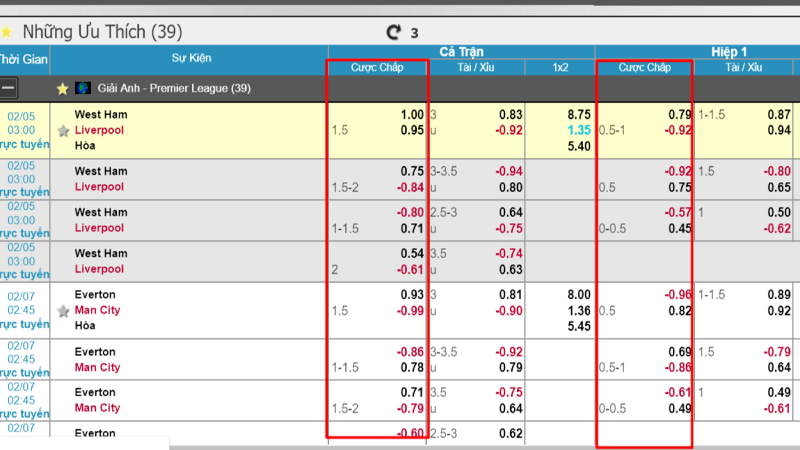Click Tài / Xỉu header under Hiệp 1
The image size is (800, 450).
pyautogui.click(x=743, y=67)
